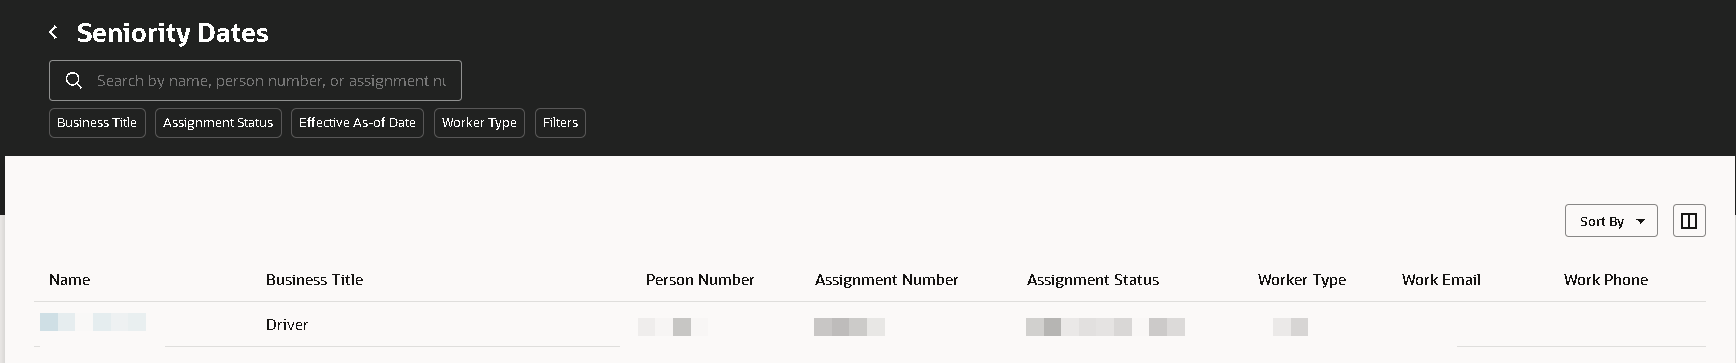This screenshot has height=363, width=1736.
Task: Open the column layout icon button
Action: click(x=1689, y=221)
